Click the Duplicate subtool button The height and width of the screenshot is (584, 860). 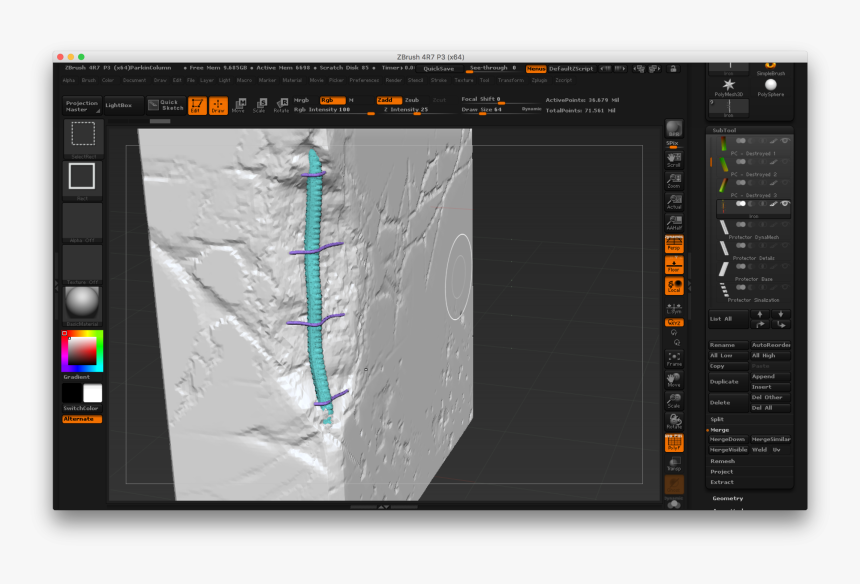pyautogui.click(x=725, y=382)
